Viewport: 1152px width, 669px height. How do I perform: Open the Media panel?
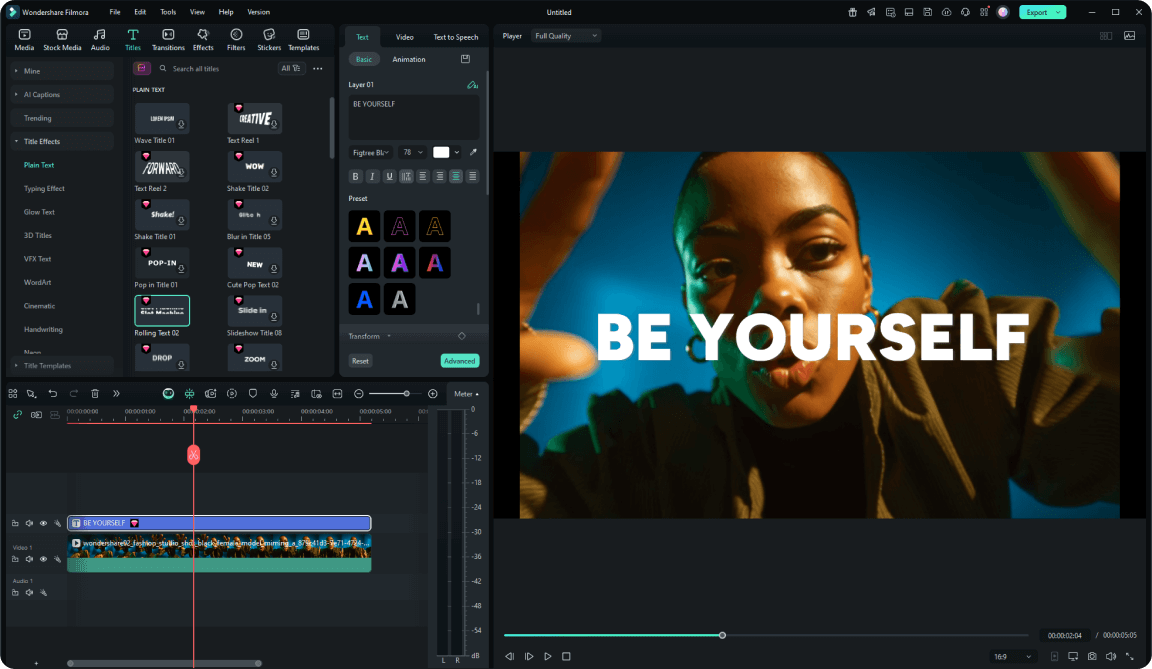tap(24, 40)
